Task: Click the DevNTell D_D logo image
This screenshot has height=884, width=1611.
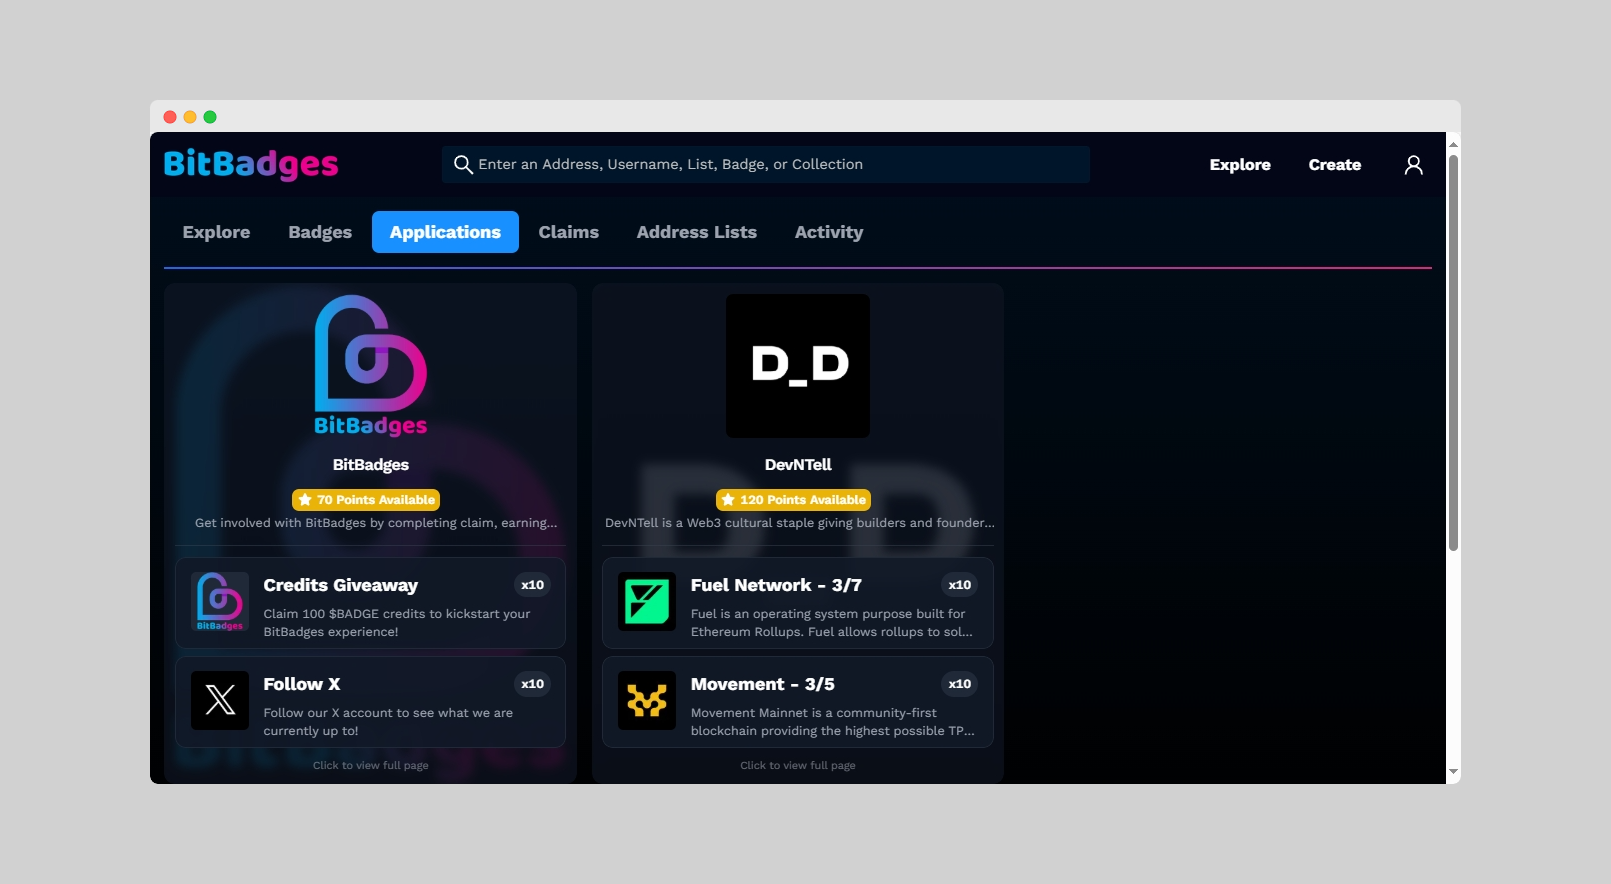Action: point(798,366)
